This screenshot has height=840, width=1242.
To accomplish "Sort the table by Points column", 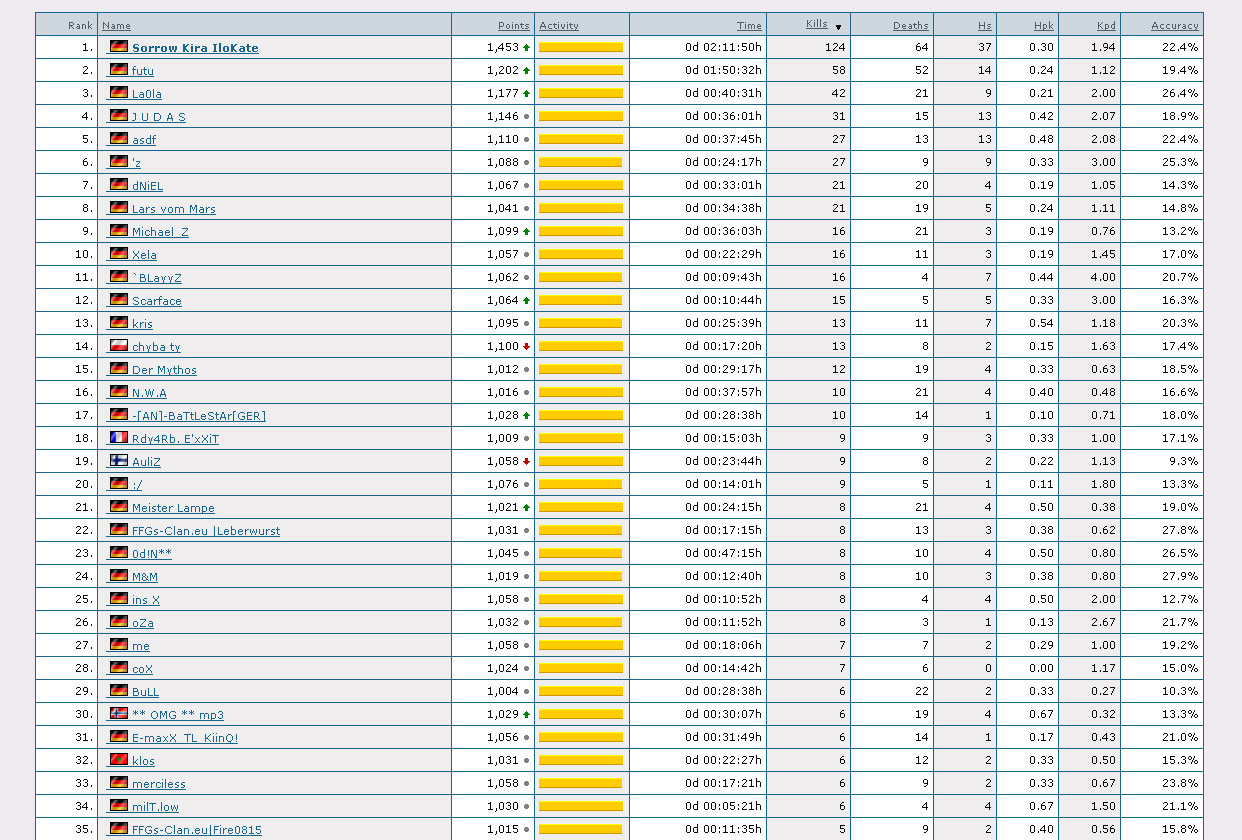I will 513,26.
